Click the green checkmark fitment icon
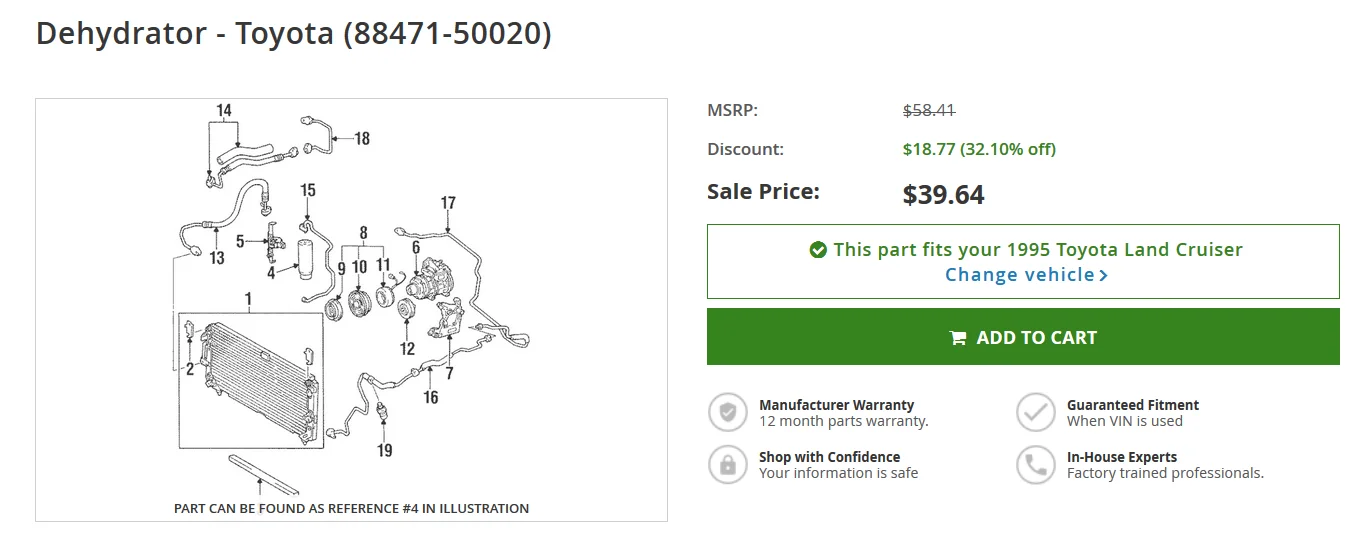1363x541 pixels. [x=818, y=250]
